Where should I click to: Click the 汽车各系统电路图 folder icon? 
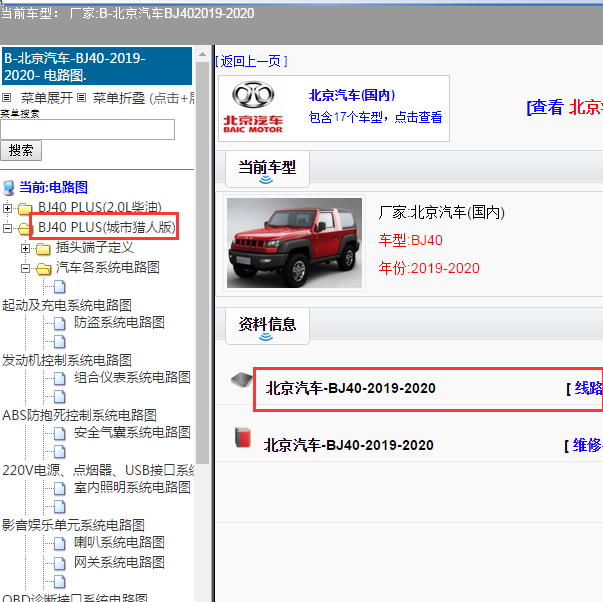[43, 269]
